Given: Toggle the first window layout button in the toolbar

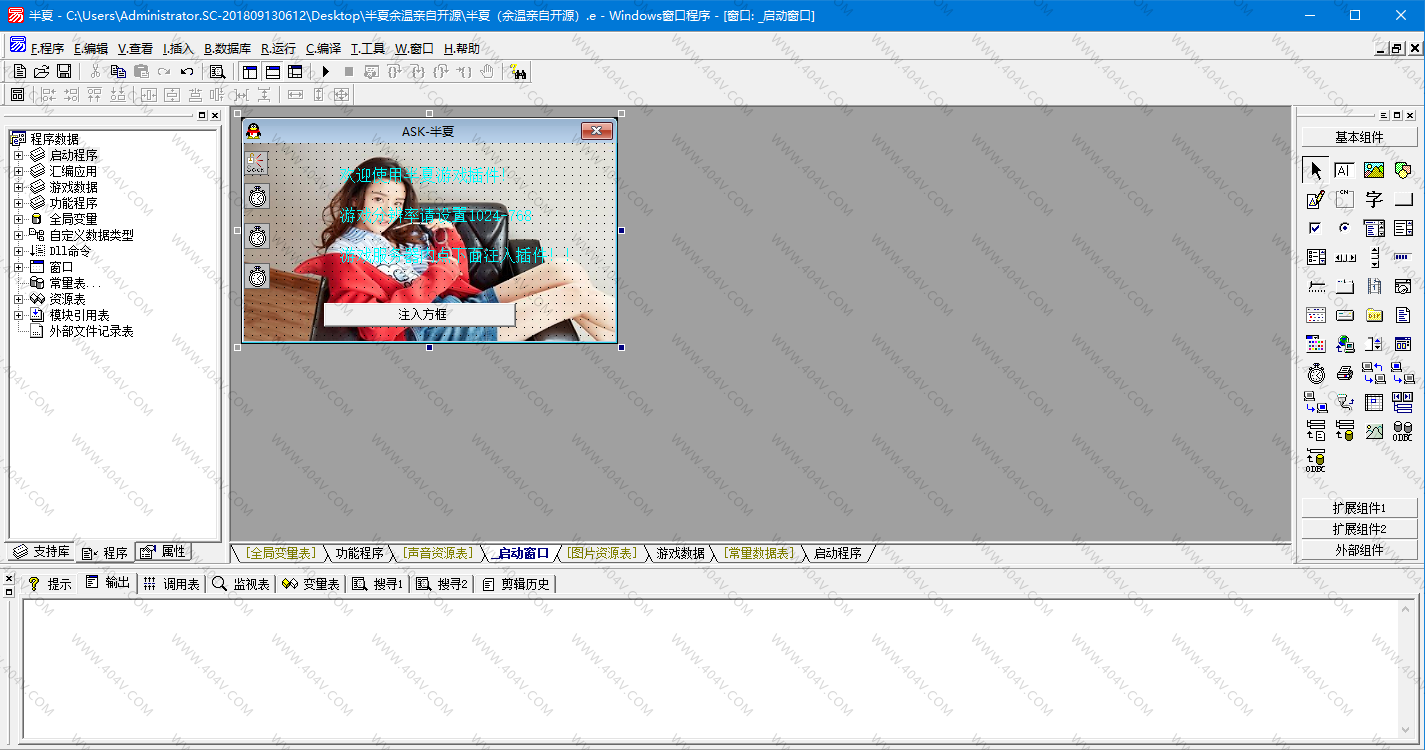Looking at the screenshot, I should [x=250, y=72].
